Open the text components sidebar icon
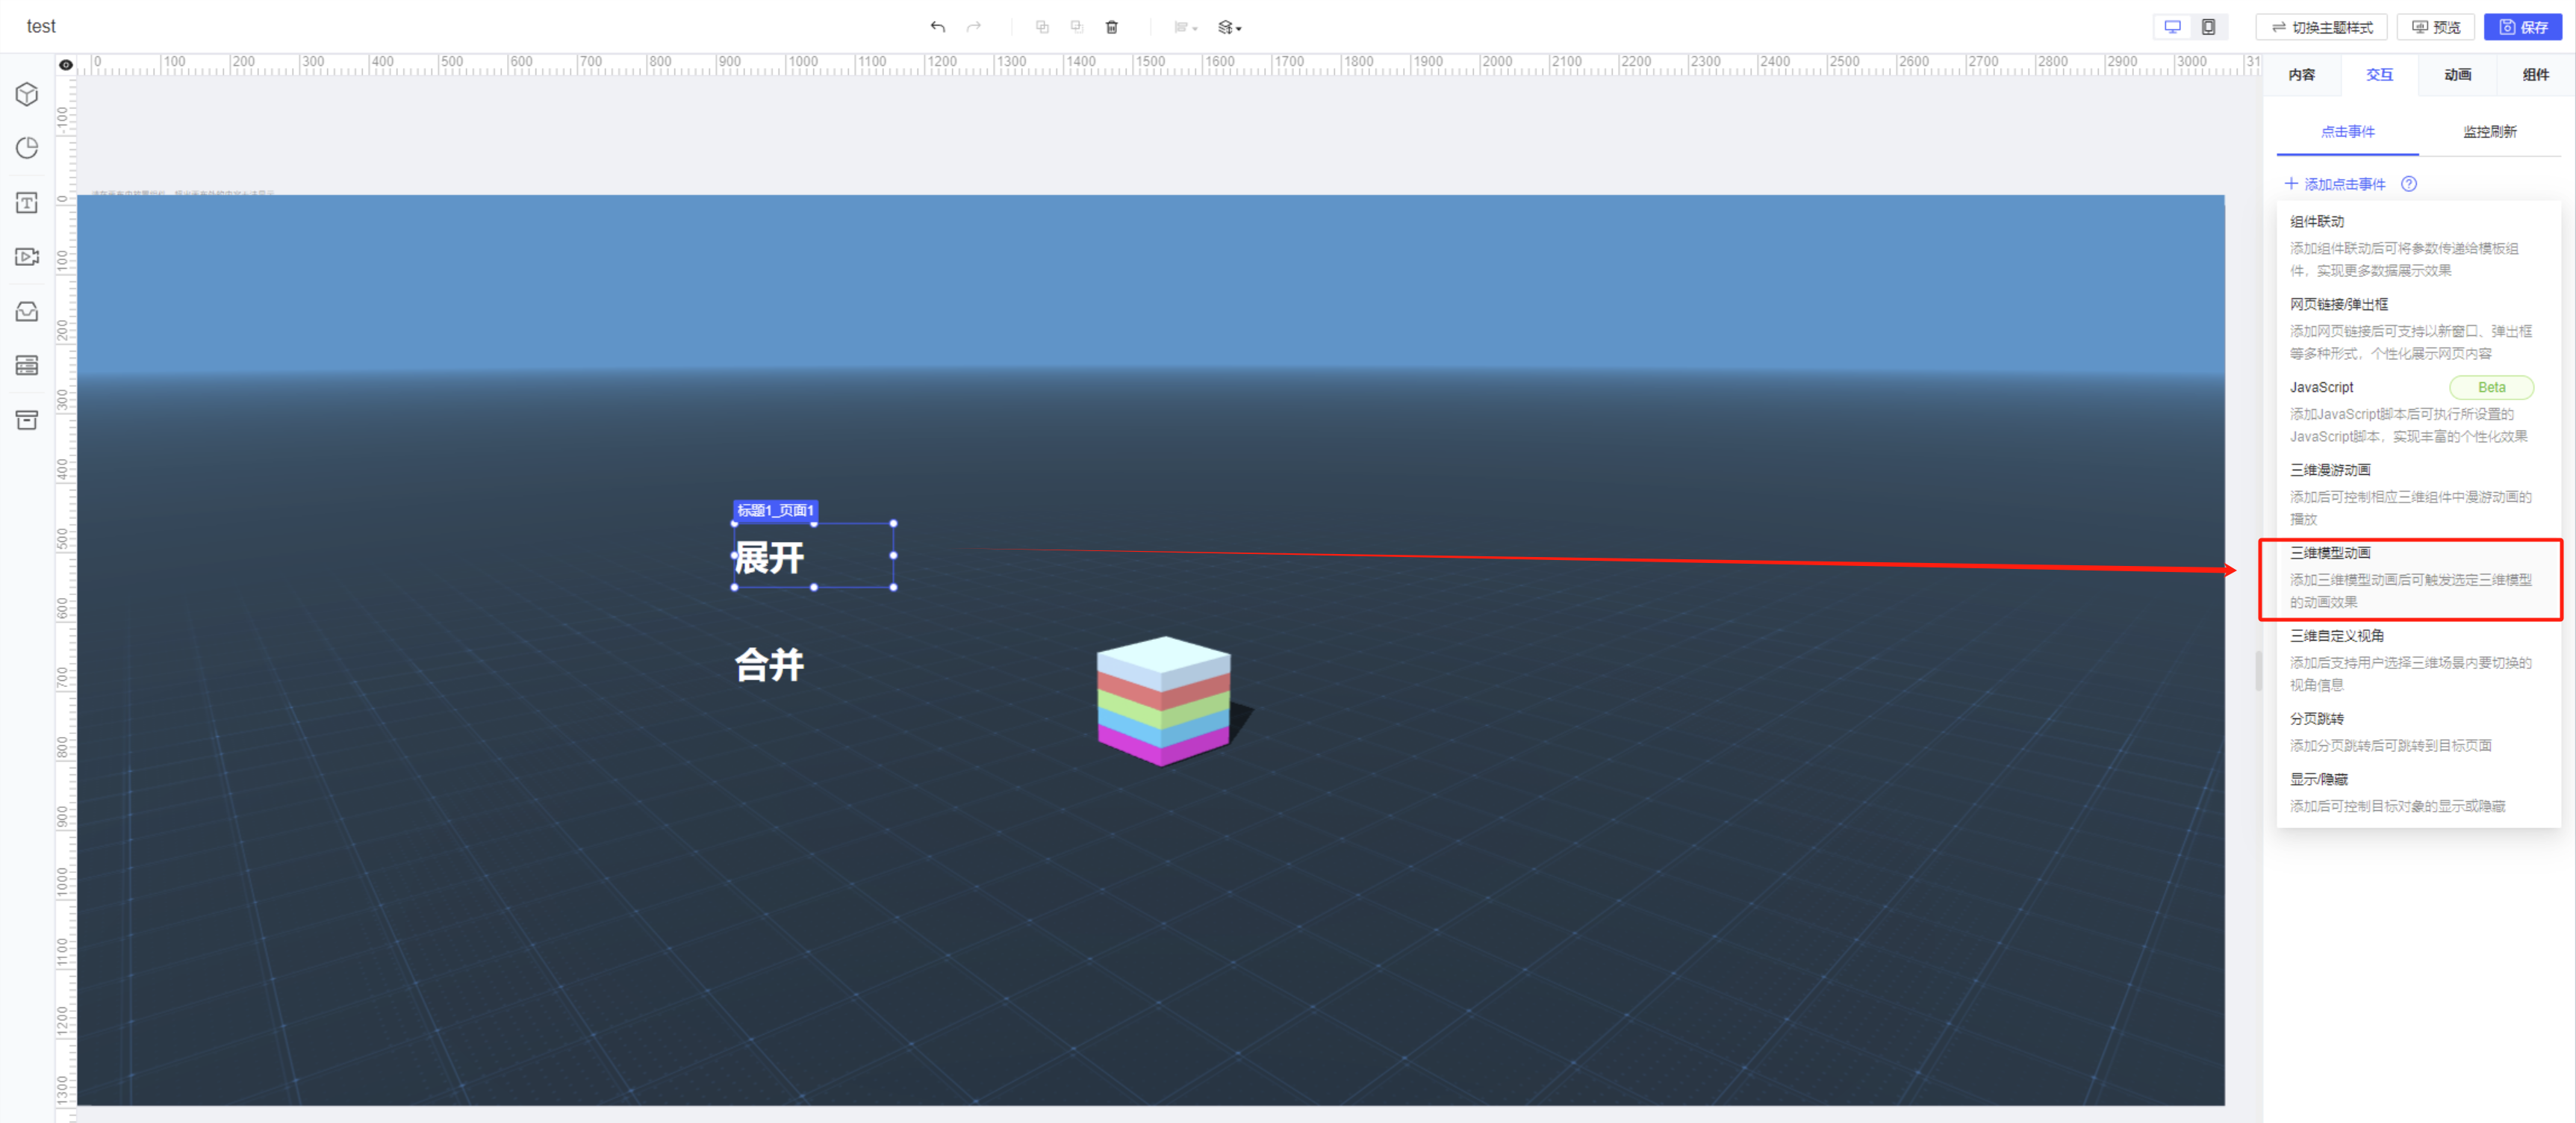 (27, 203)
